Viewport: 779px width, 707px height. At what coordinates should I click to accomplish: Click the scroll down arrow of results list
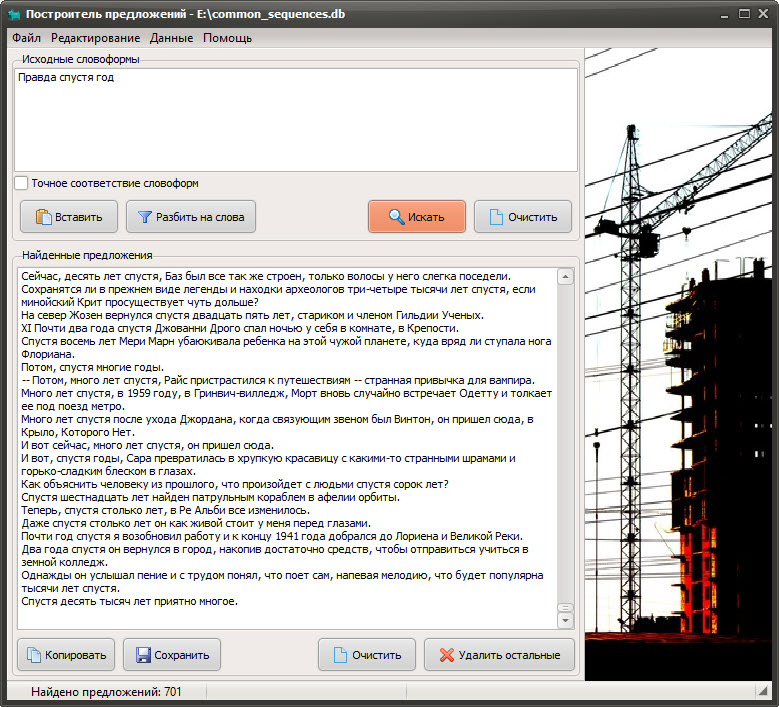coord(565,621)
